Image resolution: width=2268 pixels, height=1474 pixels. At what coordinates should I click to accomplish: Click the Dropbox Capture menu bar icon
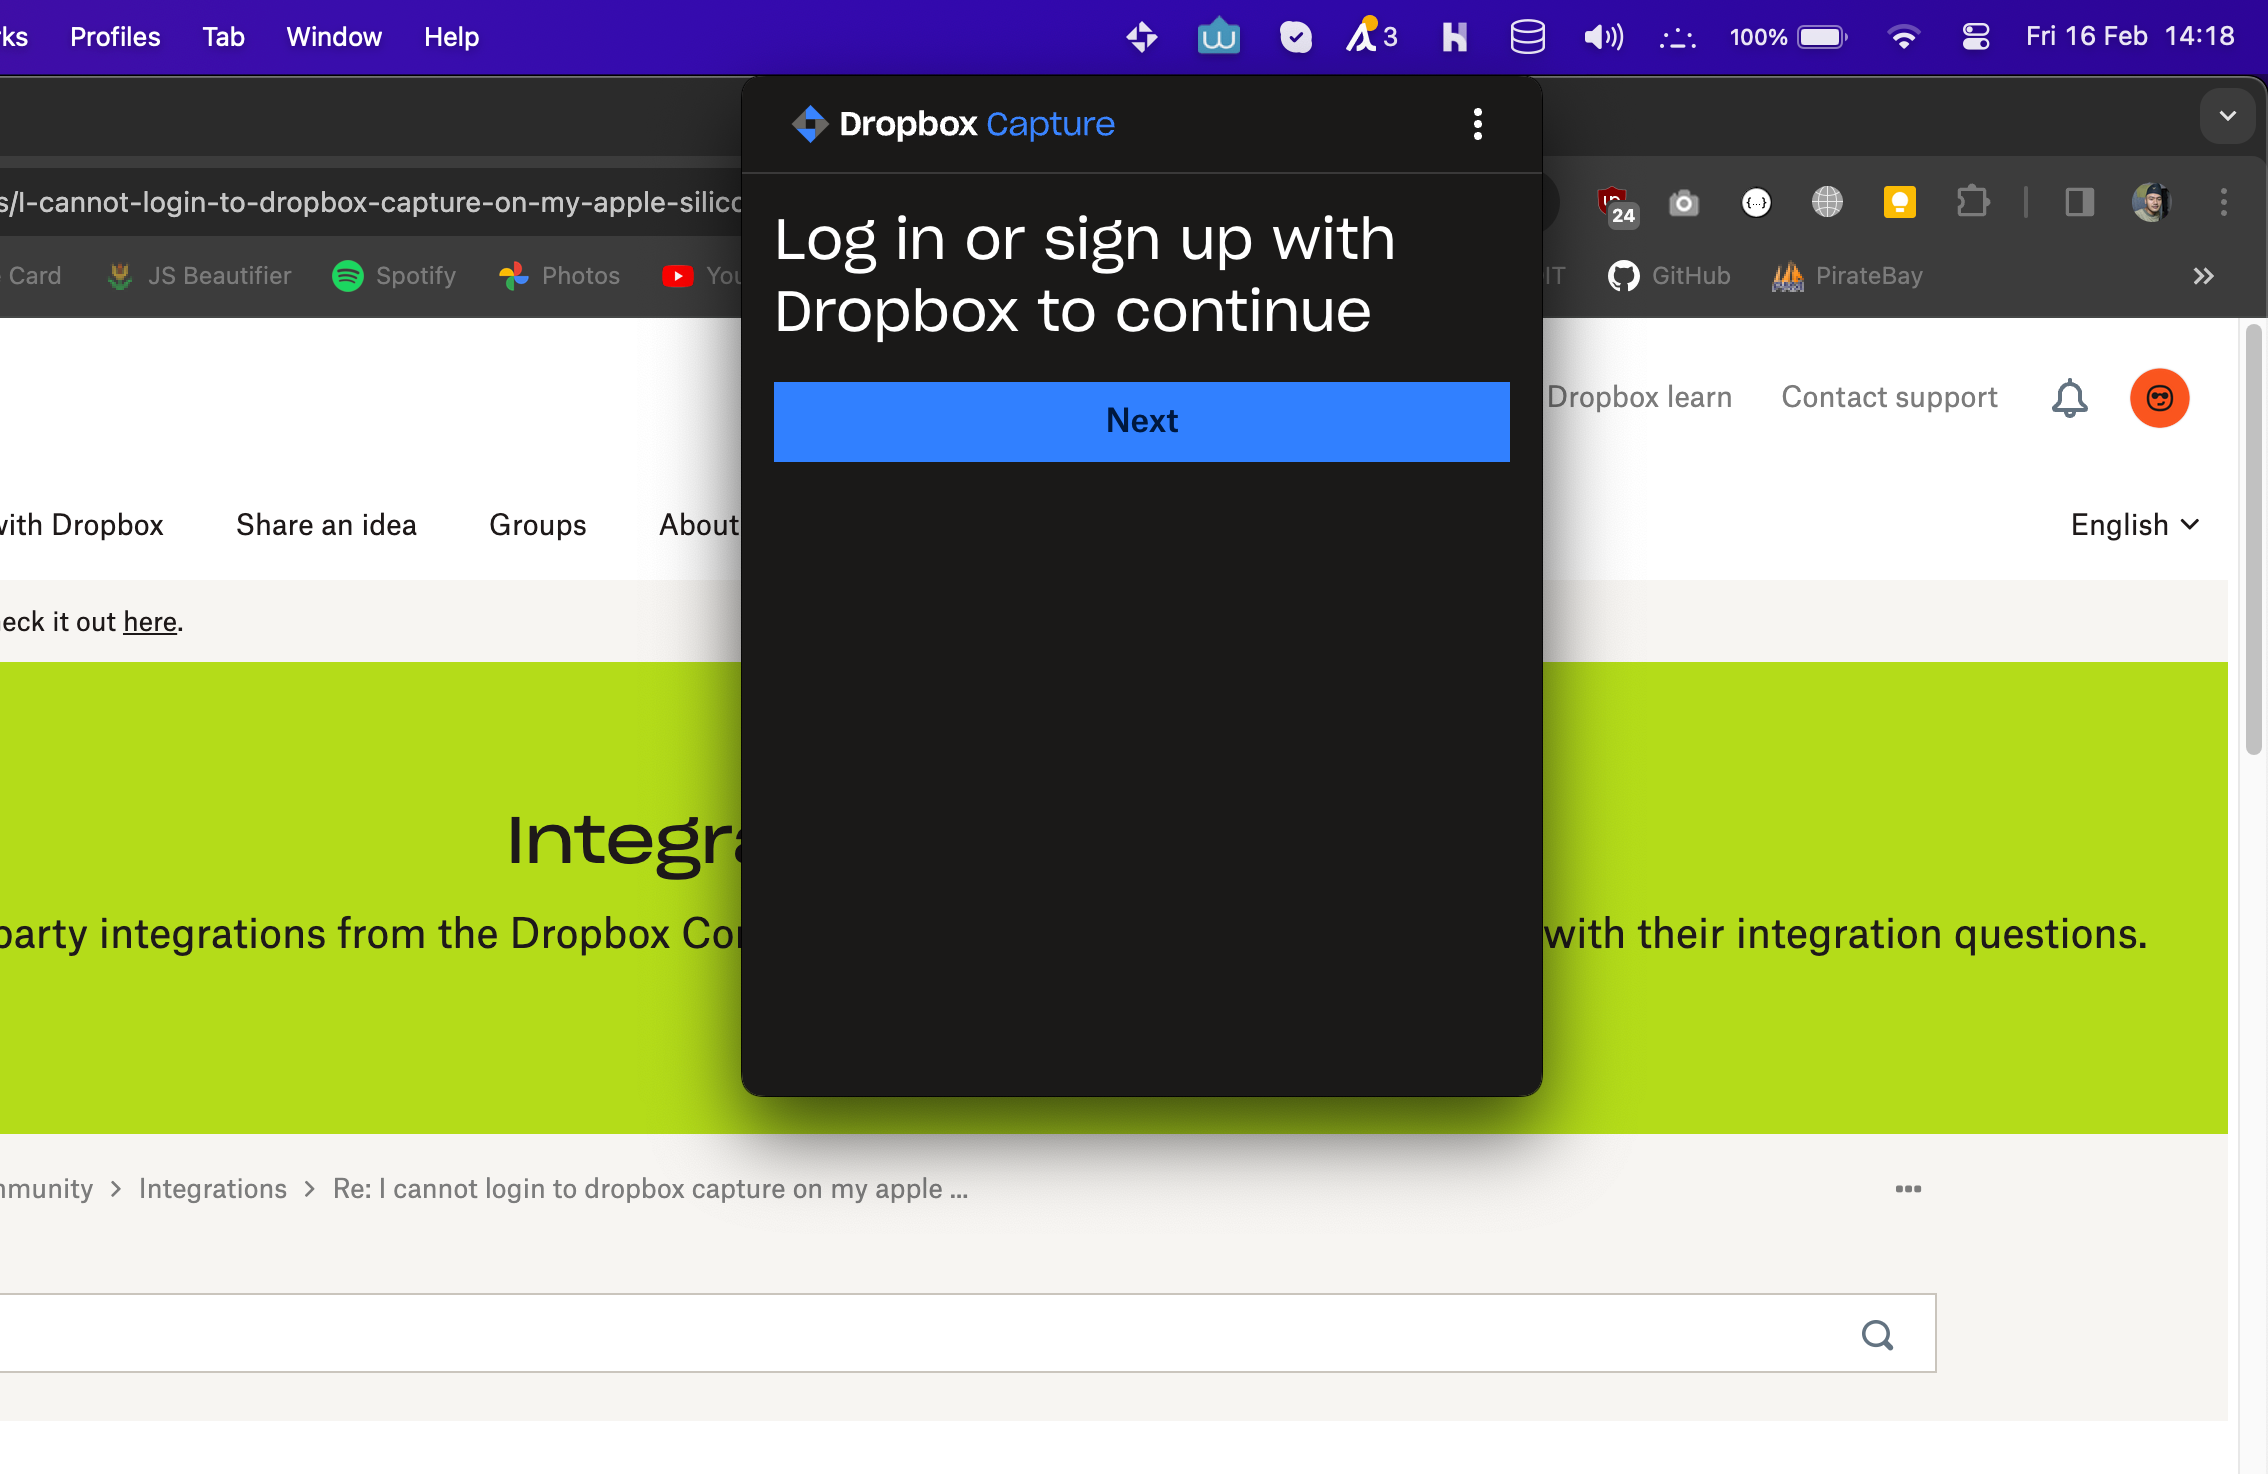pos(1141,37)
